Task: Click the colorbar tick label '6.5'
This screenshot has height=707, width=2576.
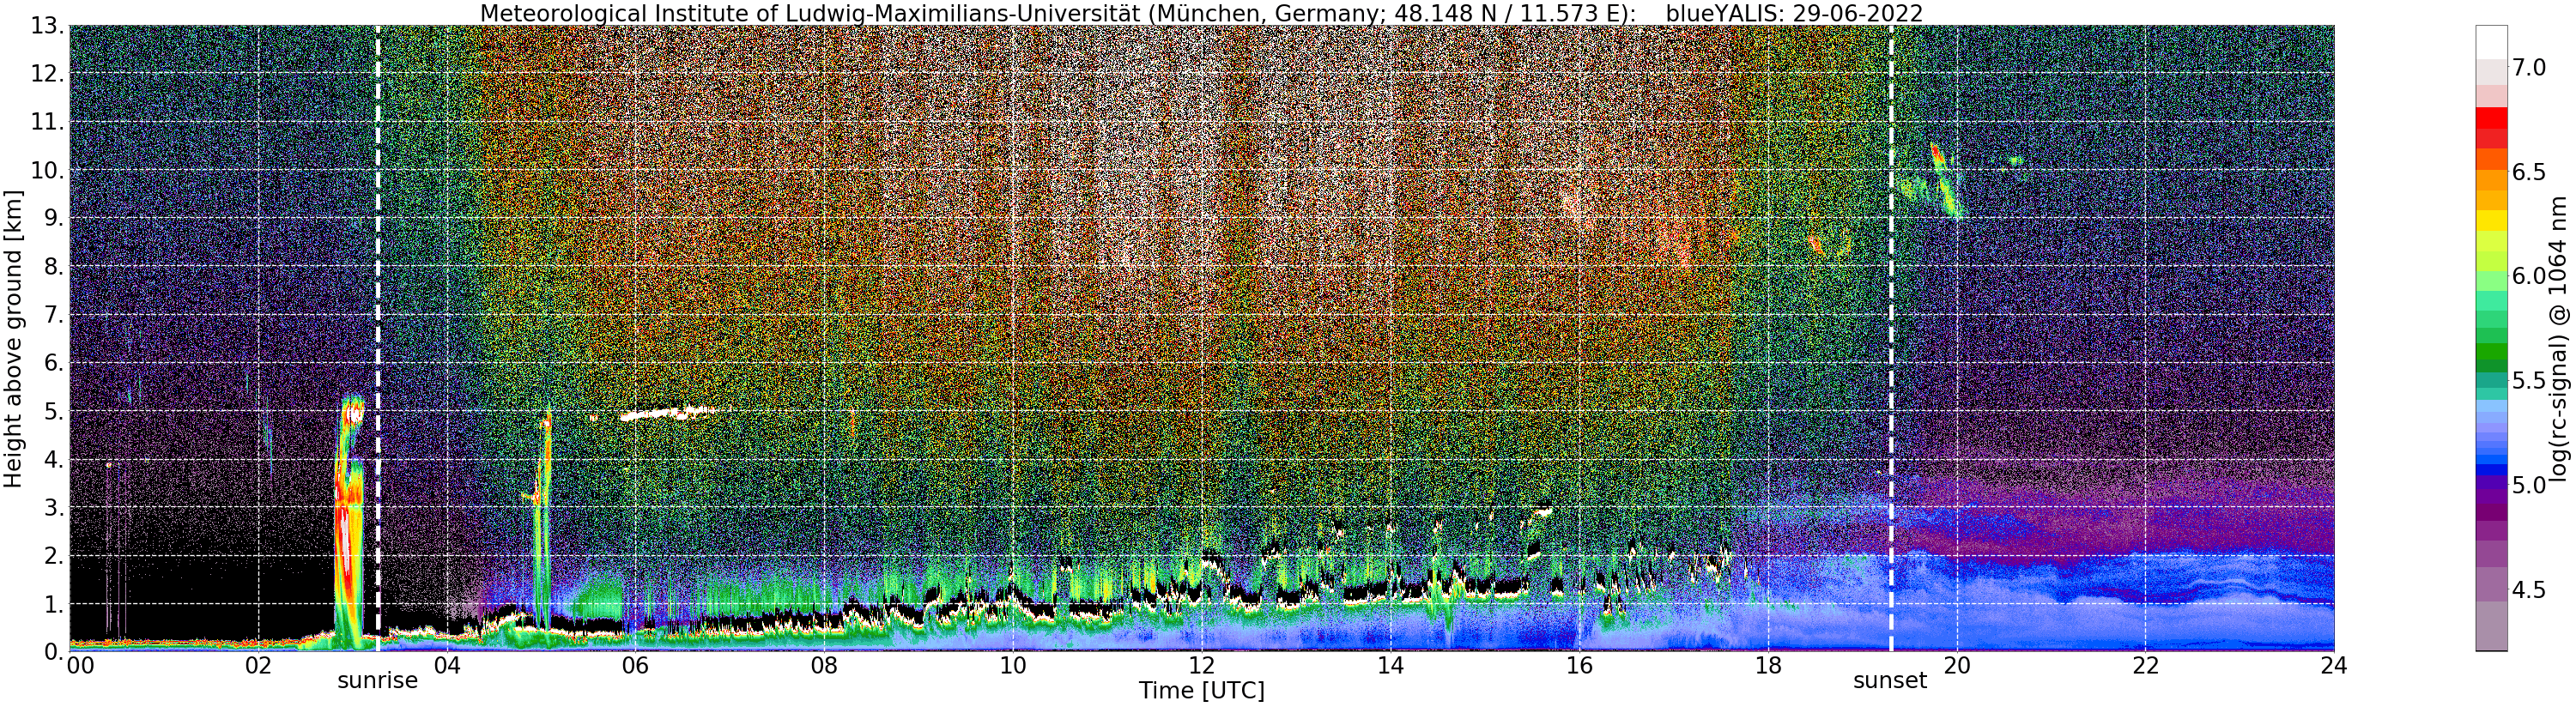Action: pos(2530,172)
